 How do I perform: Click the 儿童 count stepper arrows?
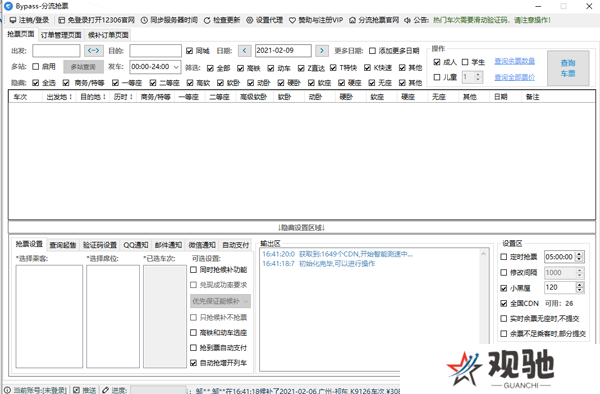[478, 77]
